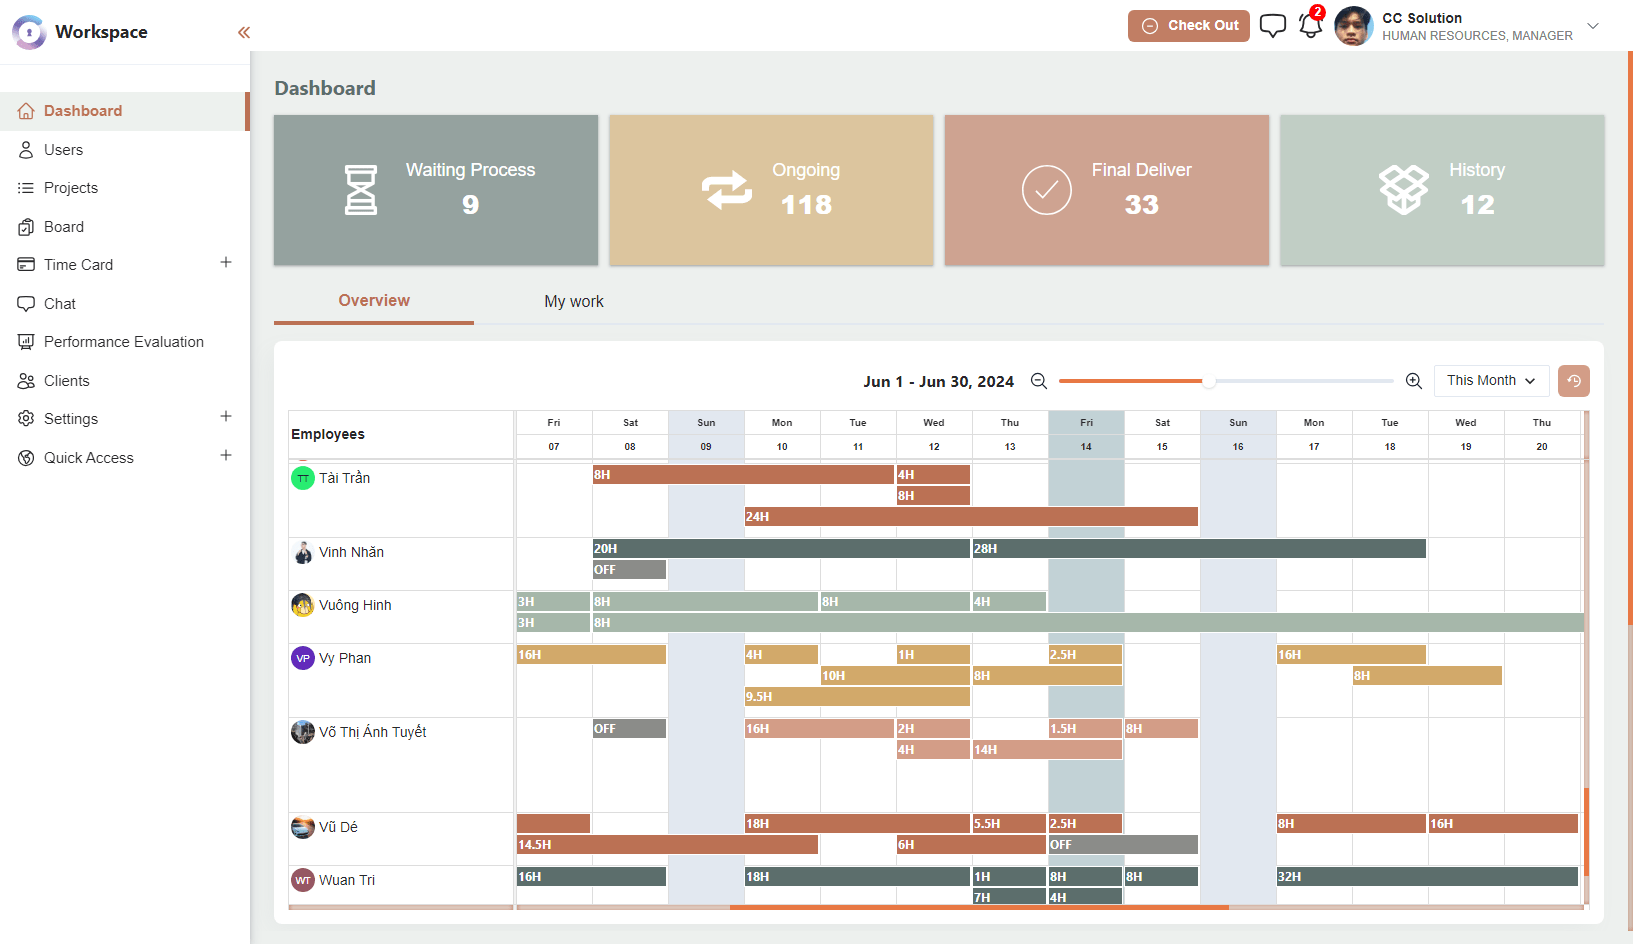Screen dimensions: 1633x944
Task: Click the Check Out button
Action: (x=1189, y=26)
